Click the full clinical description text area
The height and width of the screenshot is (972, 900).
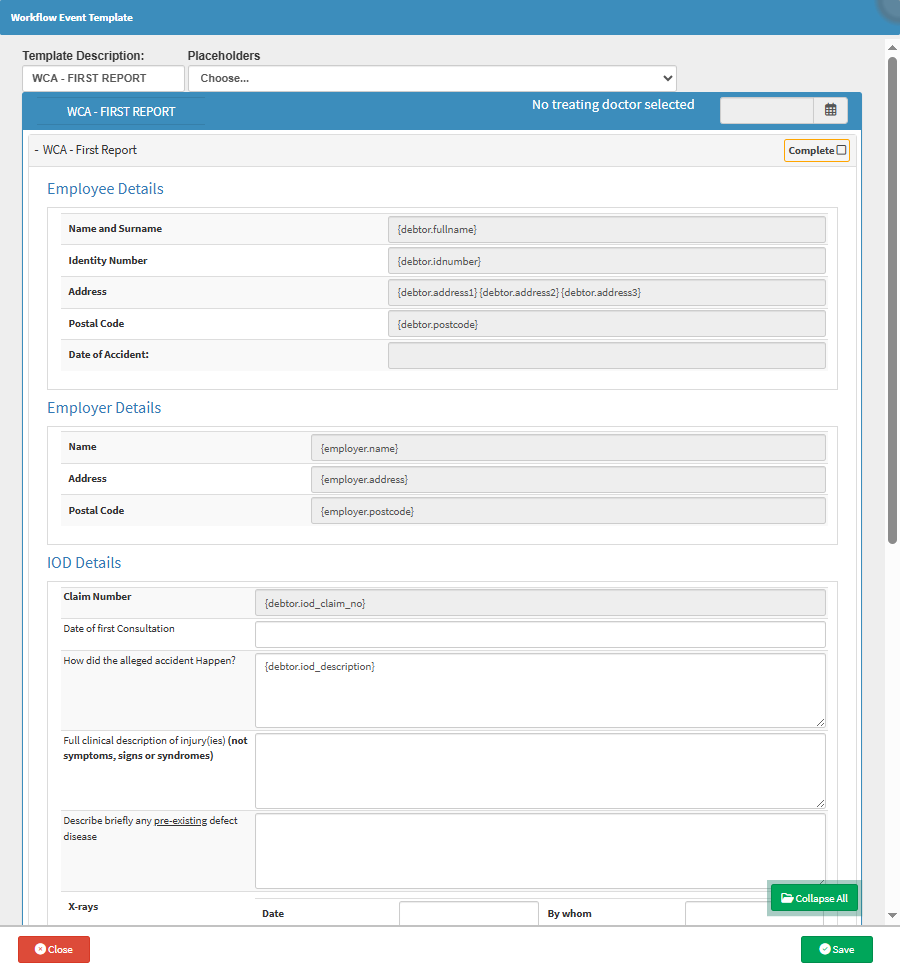(x=540, y=770)
